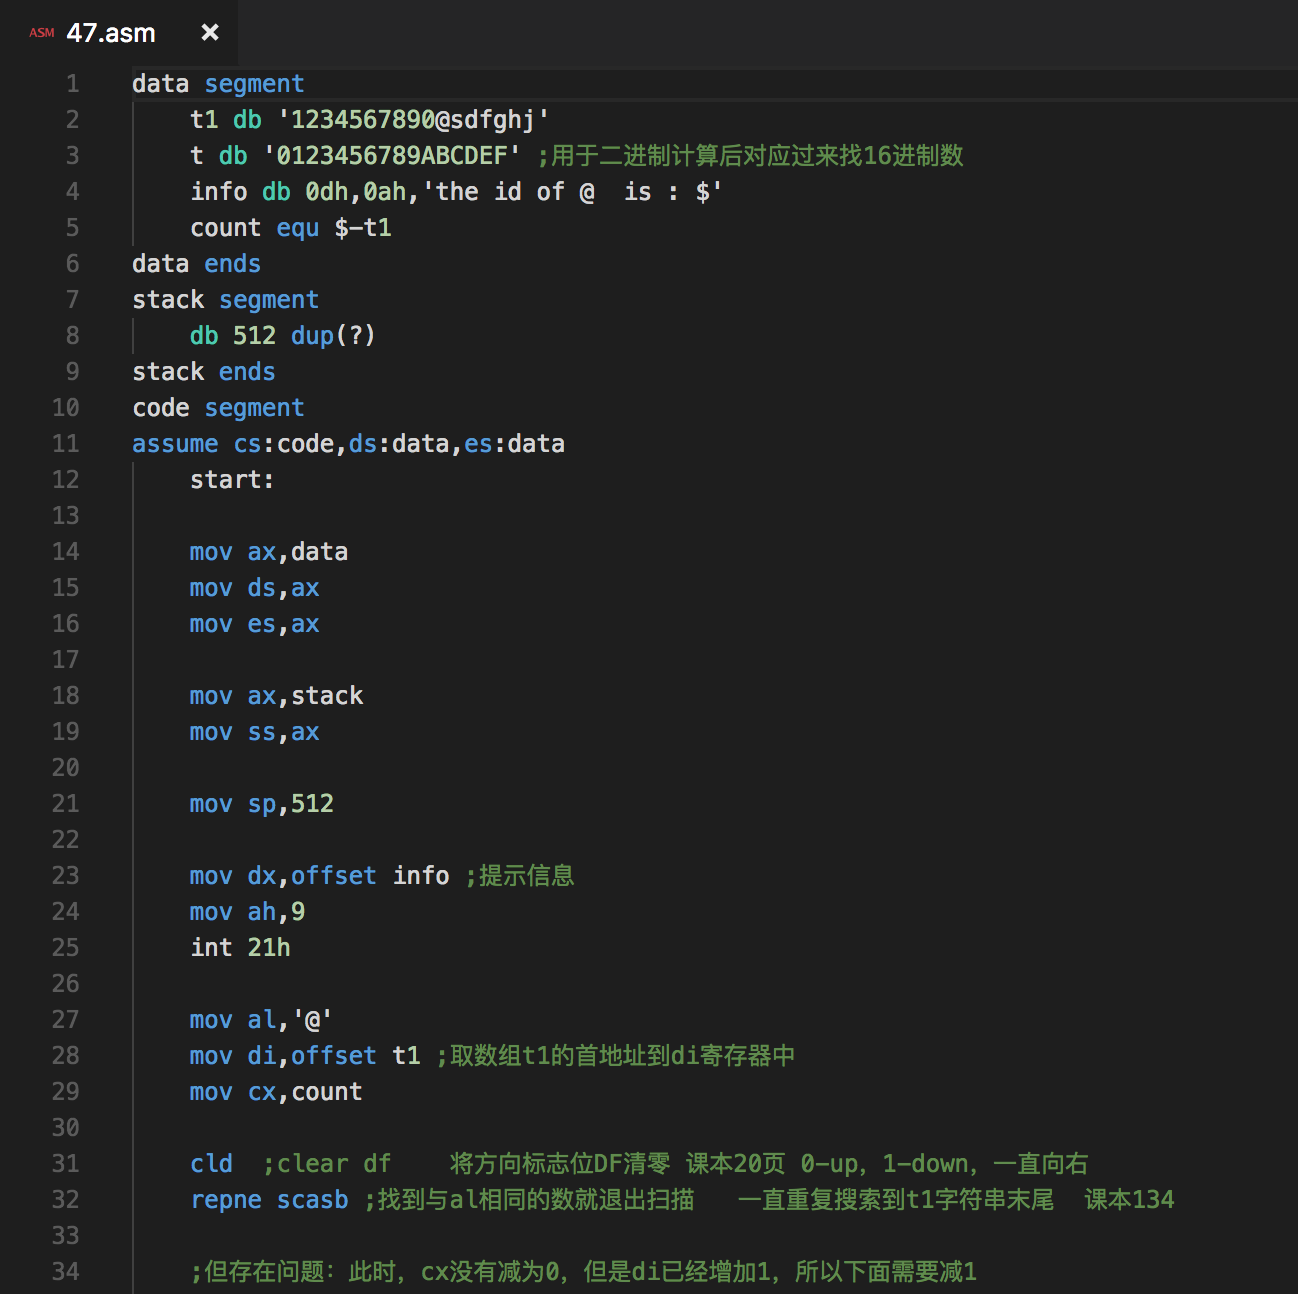Click the 'assume cs:code' directive line

348,444
